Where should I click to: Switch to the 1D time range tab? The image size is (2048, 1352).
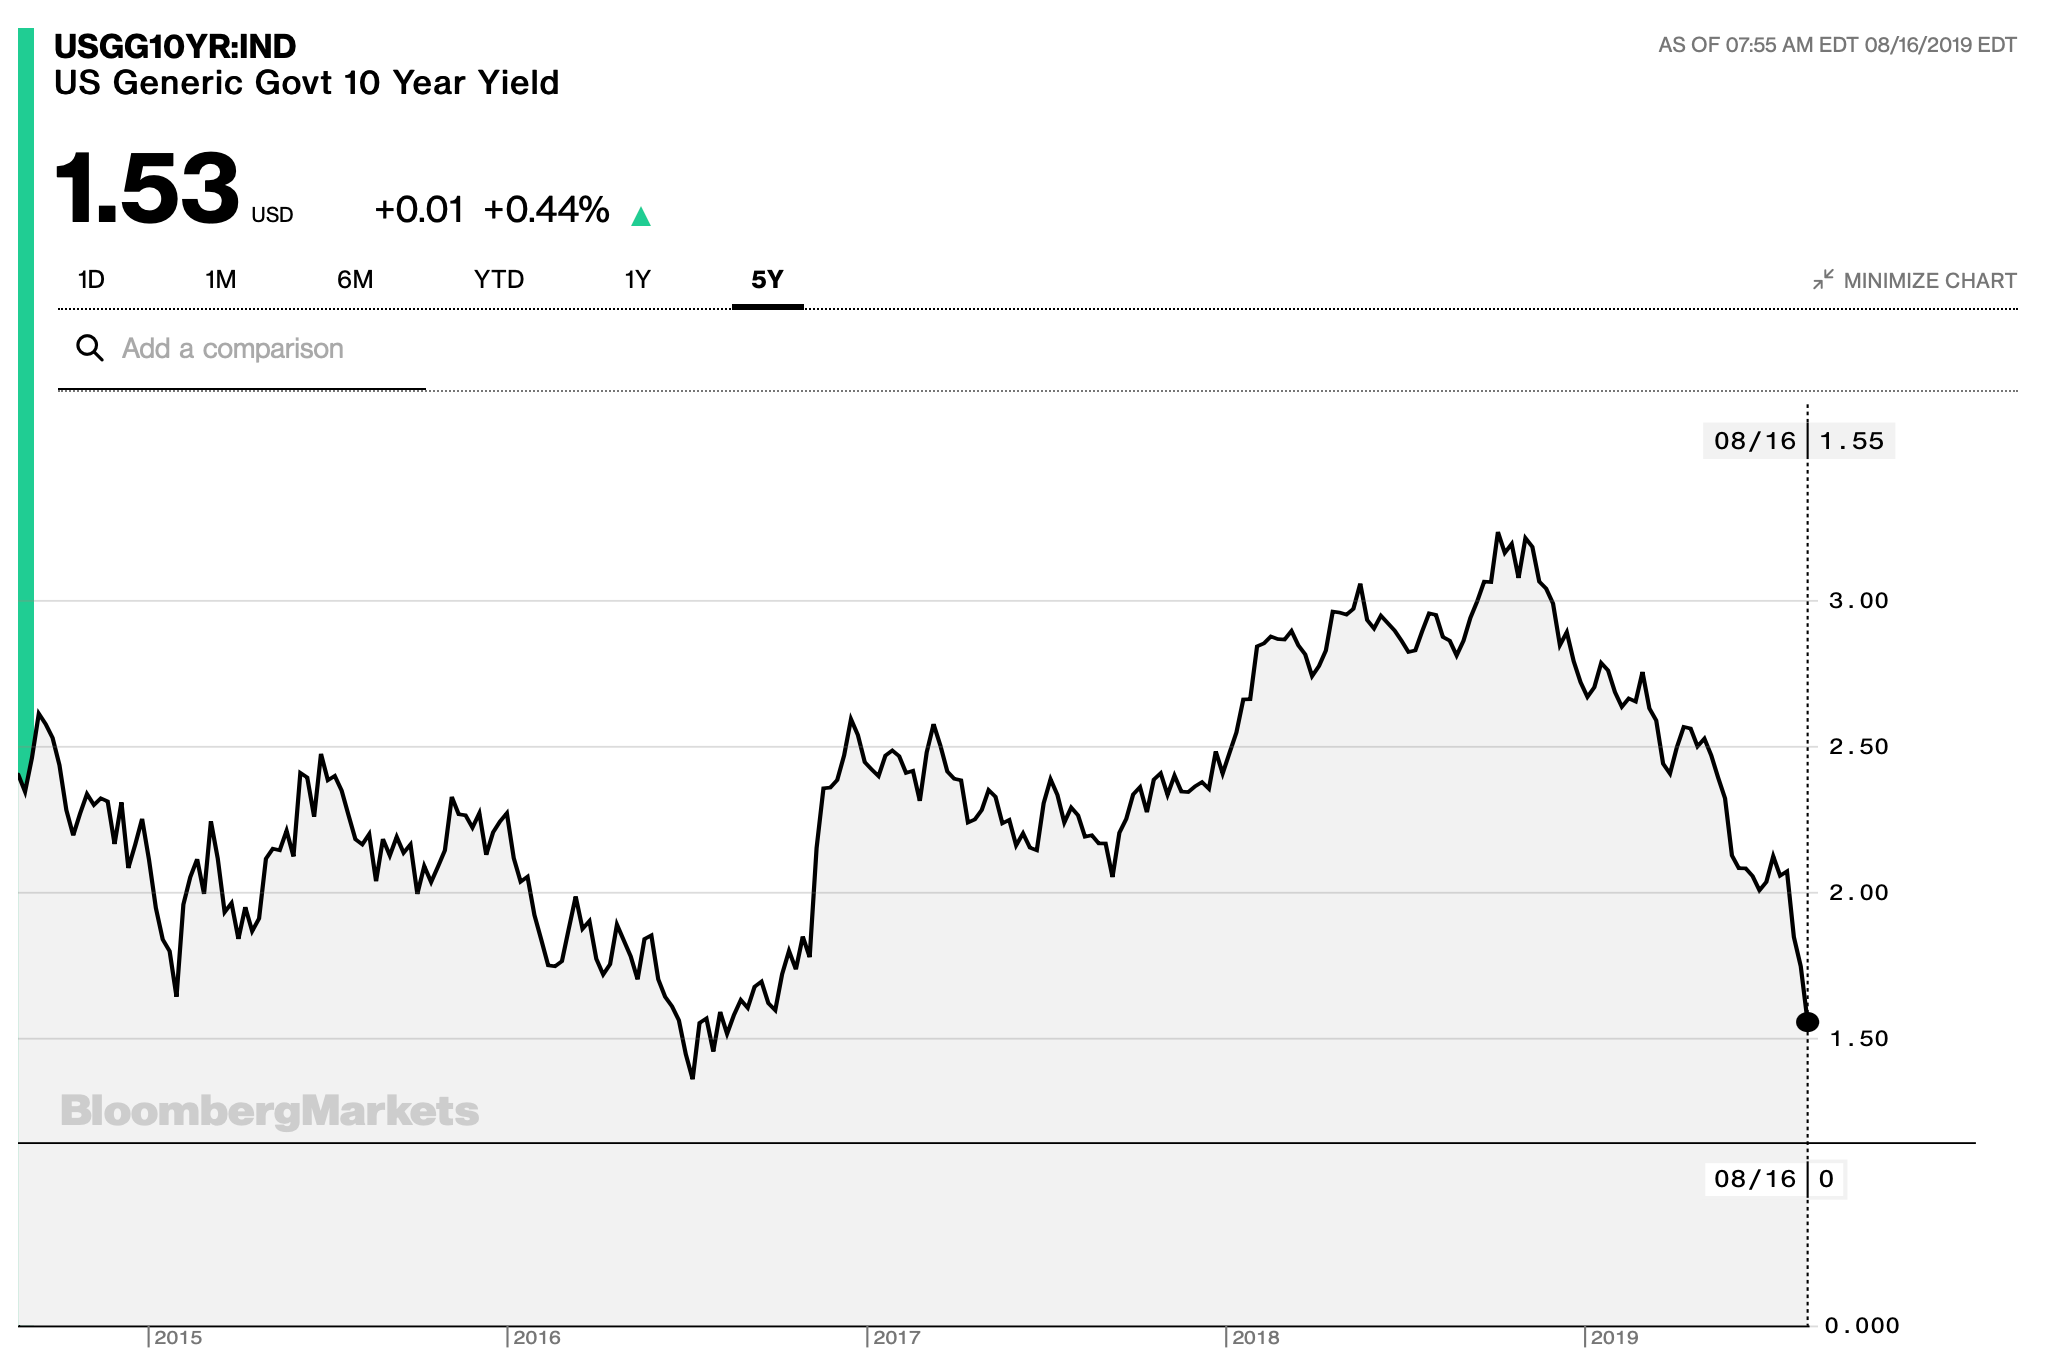click(91, 280)
